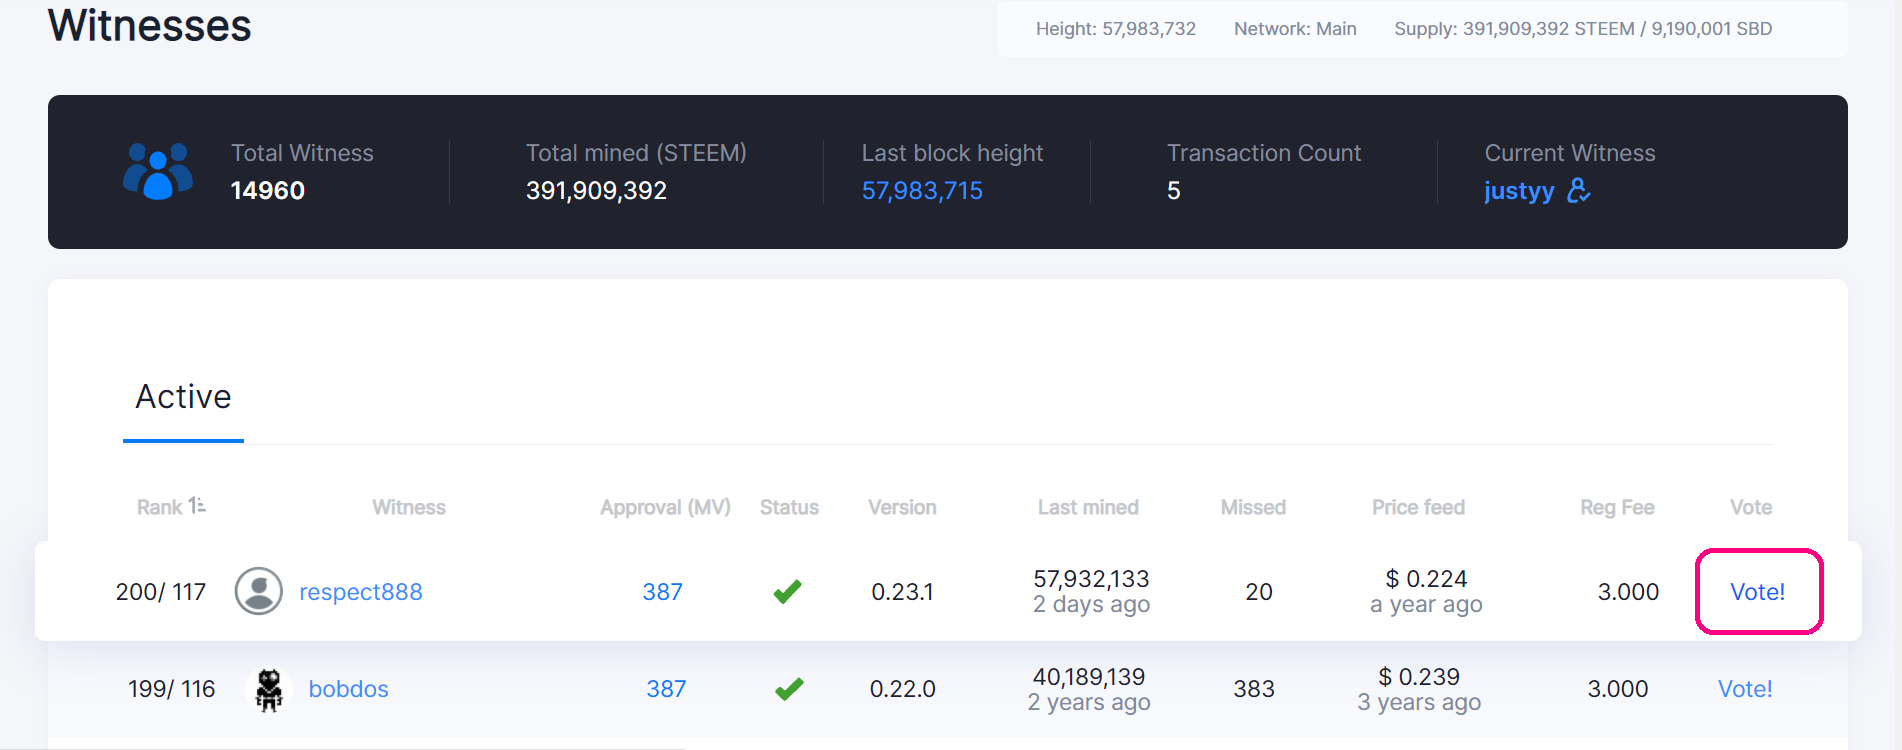
Task: Click last mined block 57,932,133
Action: pyautogui.click(x=1091, y=579)
